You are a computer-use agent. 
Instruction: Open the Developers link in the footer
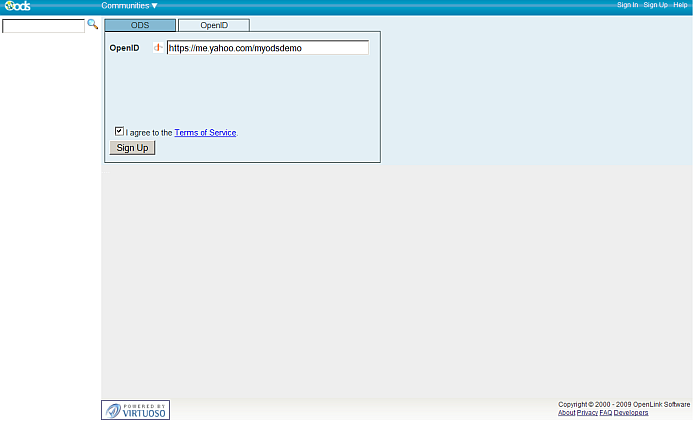(x=631, y=413)
